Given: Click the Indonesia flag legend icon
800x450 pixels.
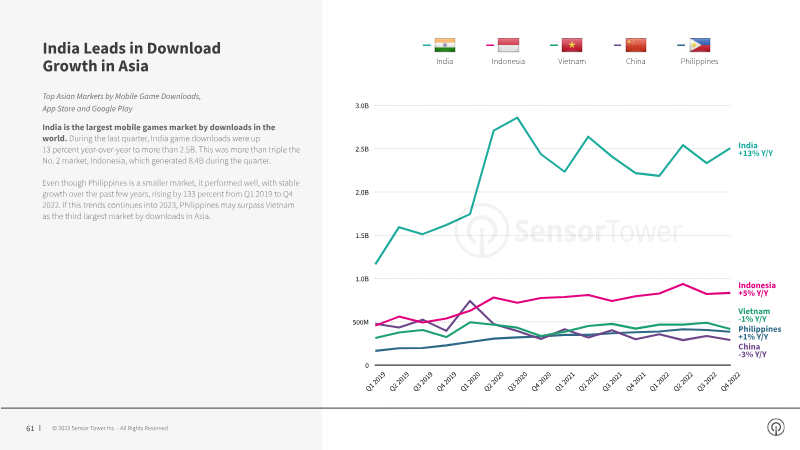Looking at the screenshot, I should pos(508,45).
